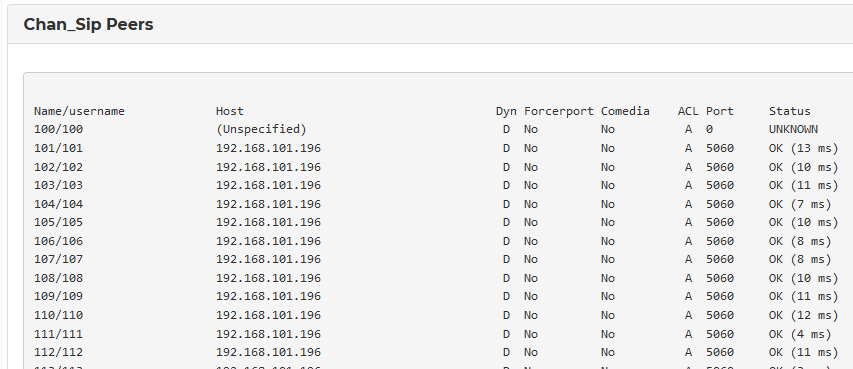
Task: Click host IP in the 105/105 row
Action: (x=268, y=222)
